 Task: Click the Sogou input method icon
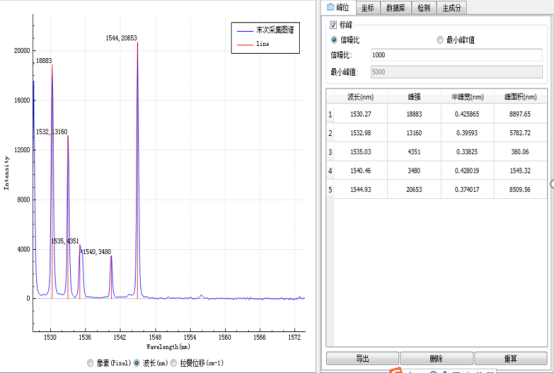coord(396,371)
